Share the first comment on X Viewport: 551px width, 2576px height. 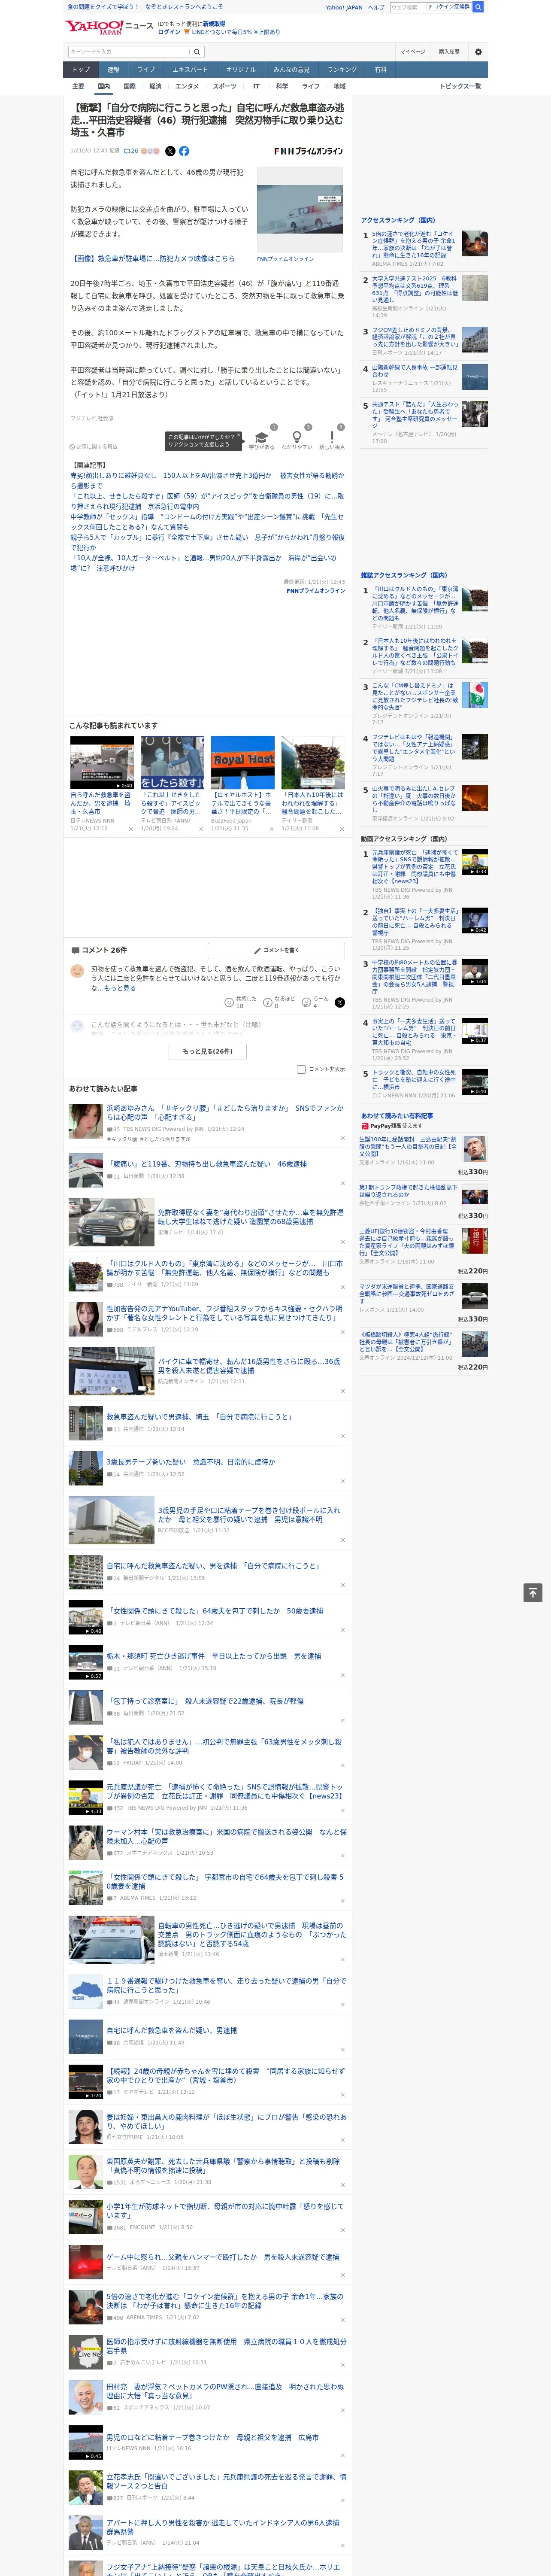point(340,1002)
